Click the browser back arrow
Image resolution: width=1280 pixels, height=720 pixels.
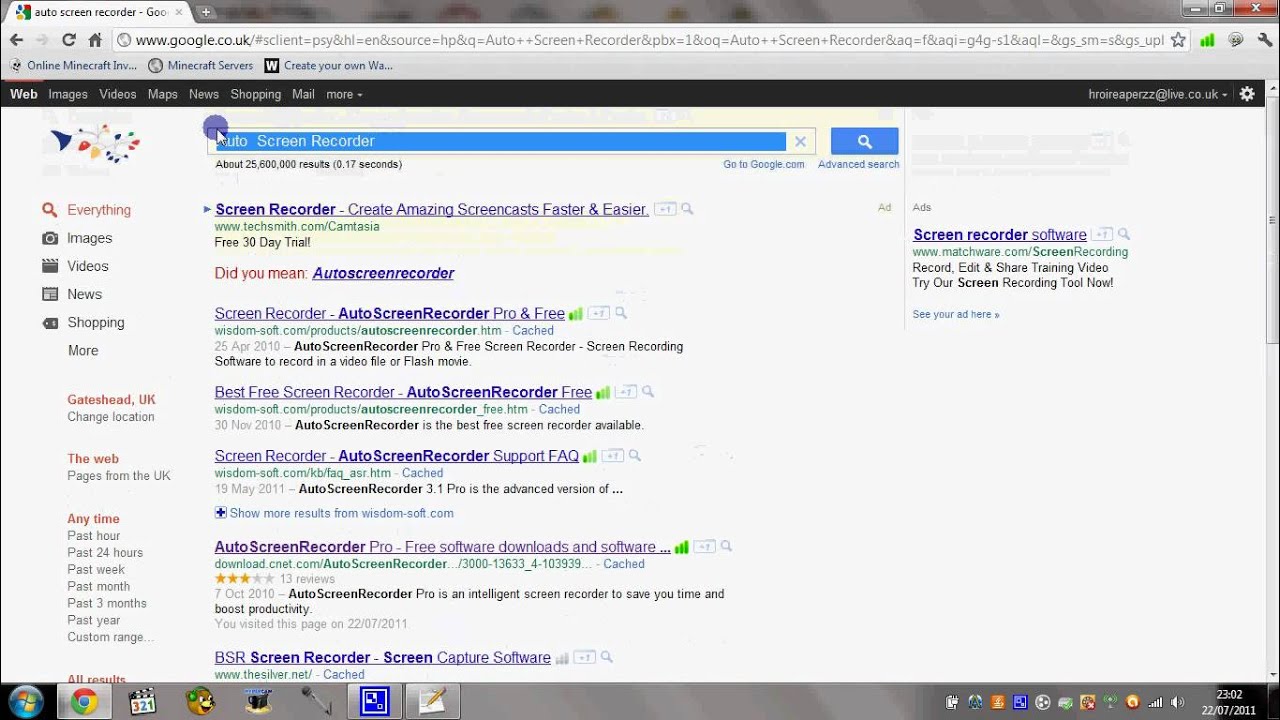coord(16,40)
